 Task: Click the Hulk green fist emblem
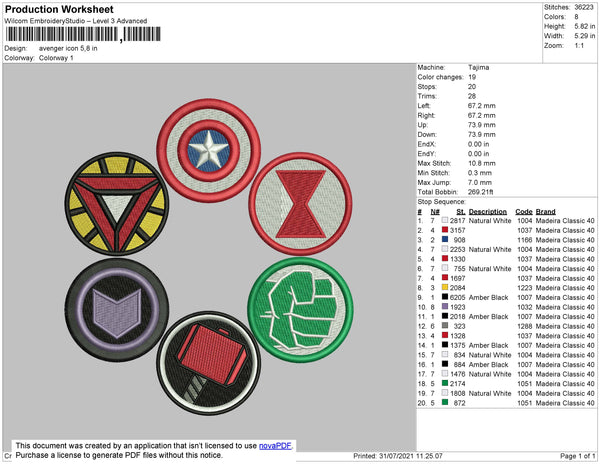coord(300,310)
